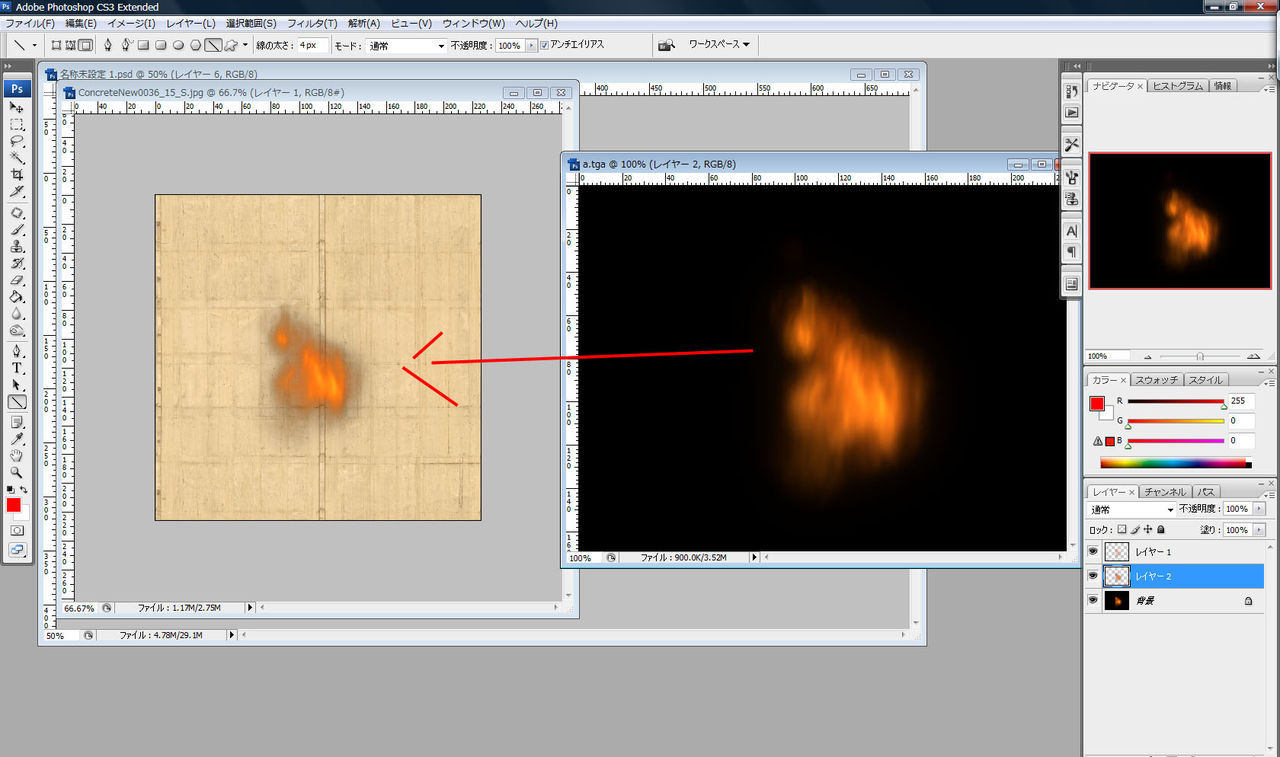The width and height of the screenshot is (1280, 757).
Task: Open the モード dropdown in options bar
Action: [x=406, y=46]
